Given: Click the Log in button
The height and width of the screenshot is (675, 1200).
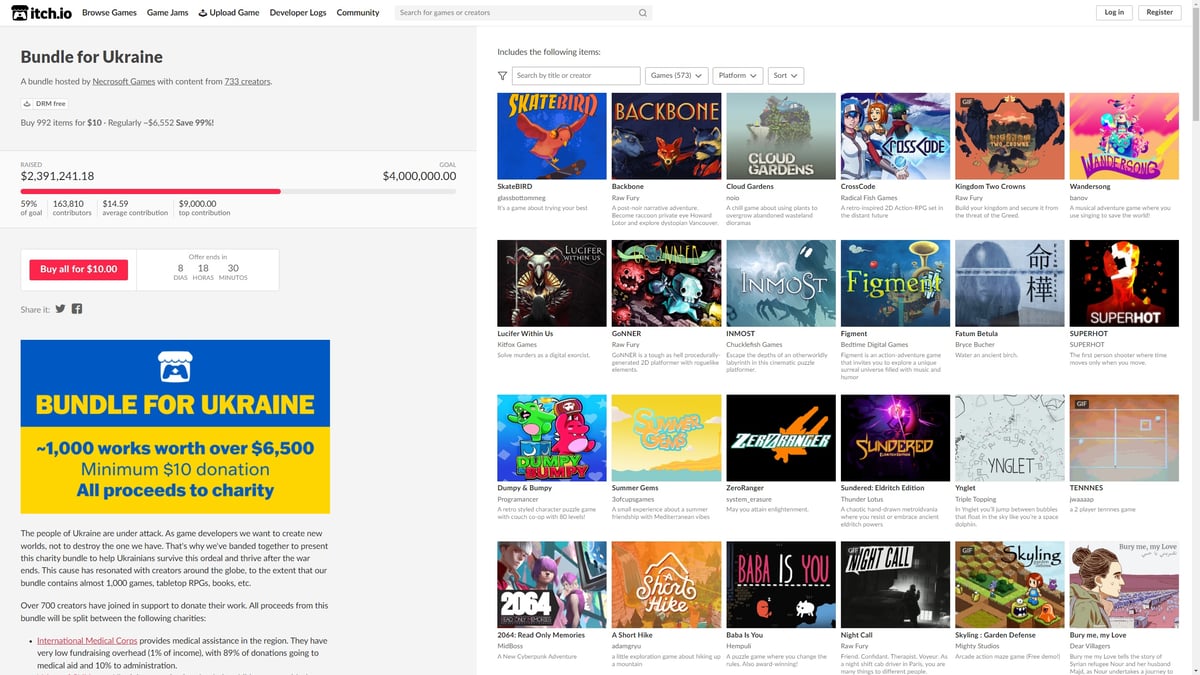Looking at the screenshot, I should tap(1114, 13).
